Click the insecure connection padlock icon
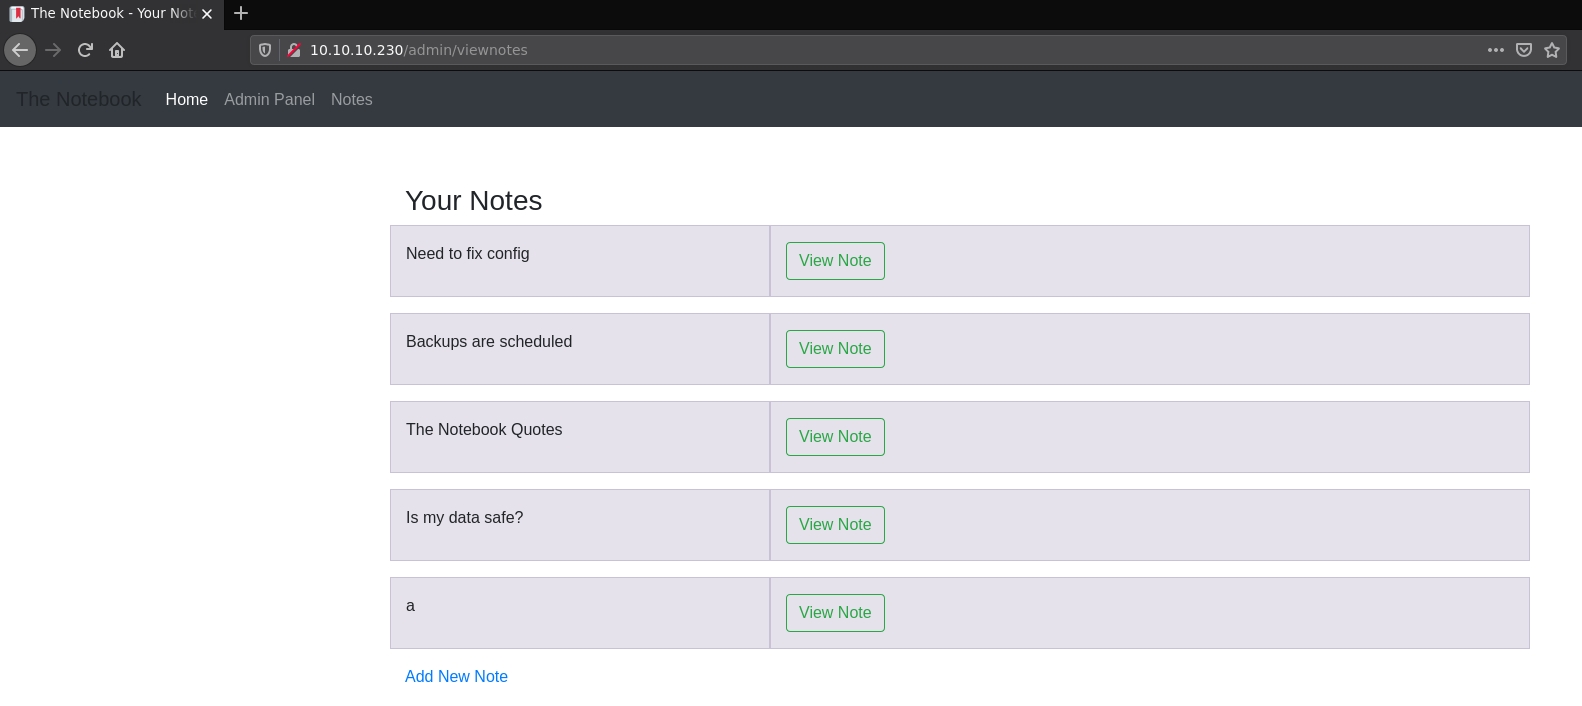The width and height of the screenshot is (1582, 706). [x=294, y=50]
